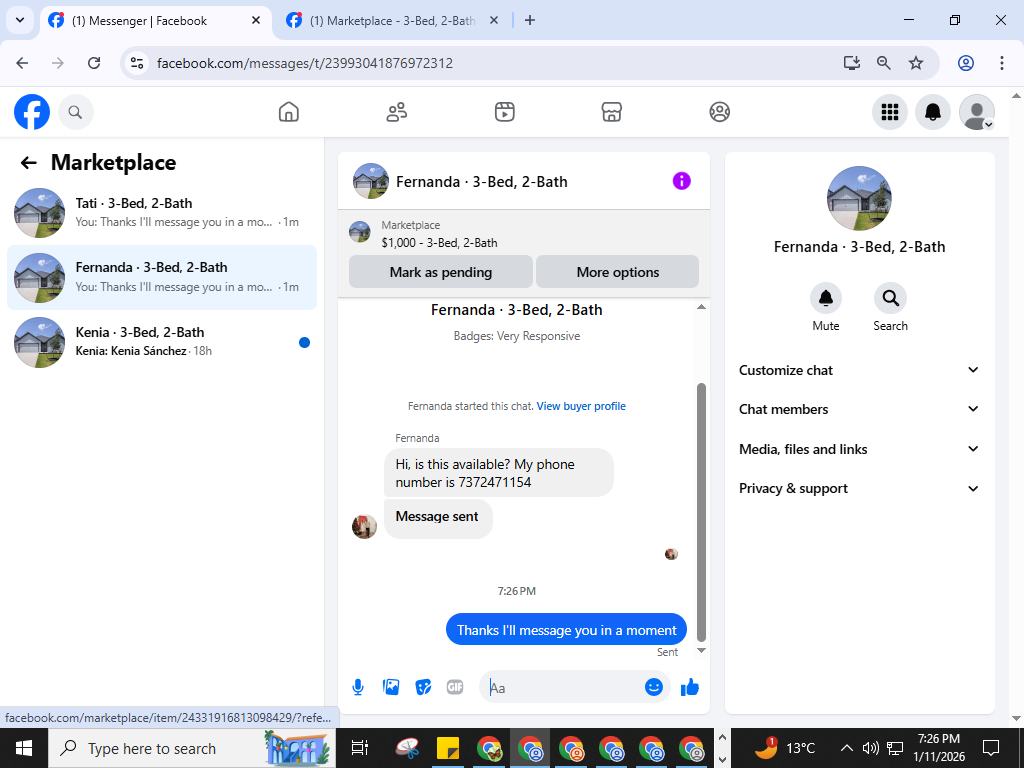The image size is (1024, 768).
Task: Open the Chrome profile icon
Action: (x=966, y=63)
